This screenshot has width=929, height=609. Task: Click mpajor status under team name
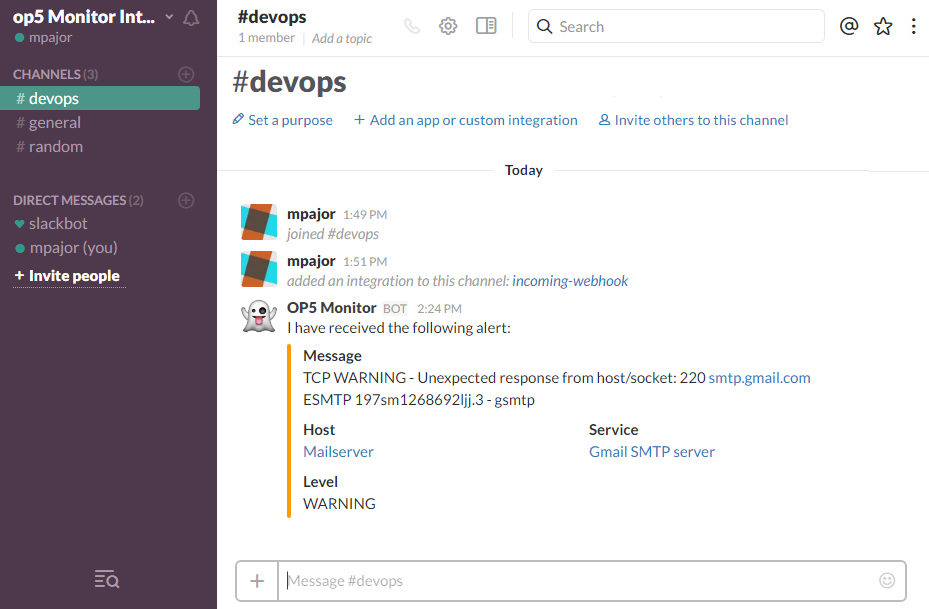coord(43,37)
